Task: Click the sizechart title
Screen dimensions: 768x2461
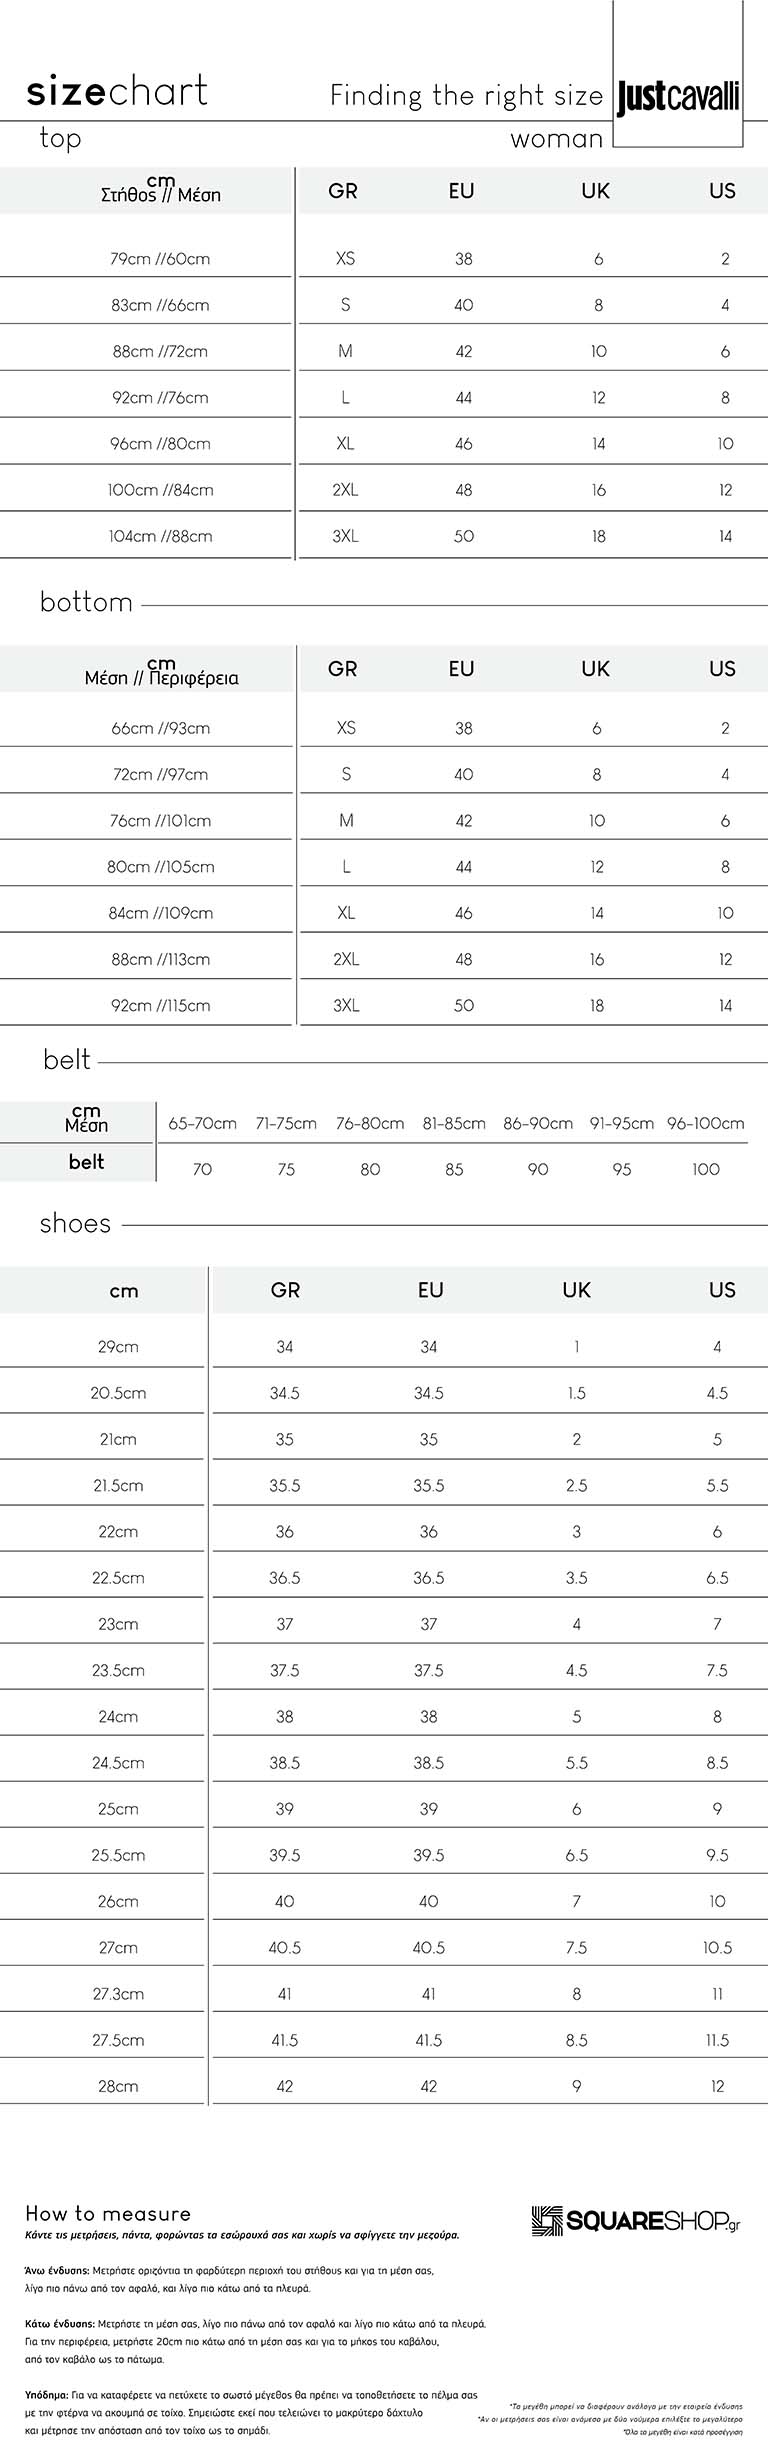Action: pos(117,92)
